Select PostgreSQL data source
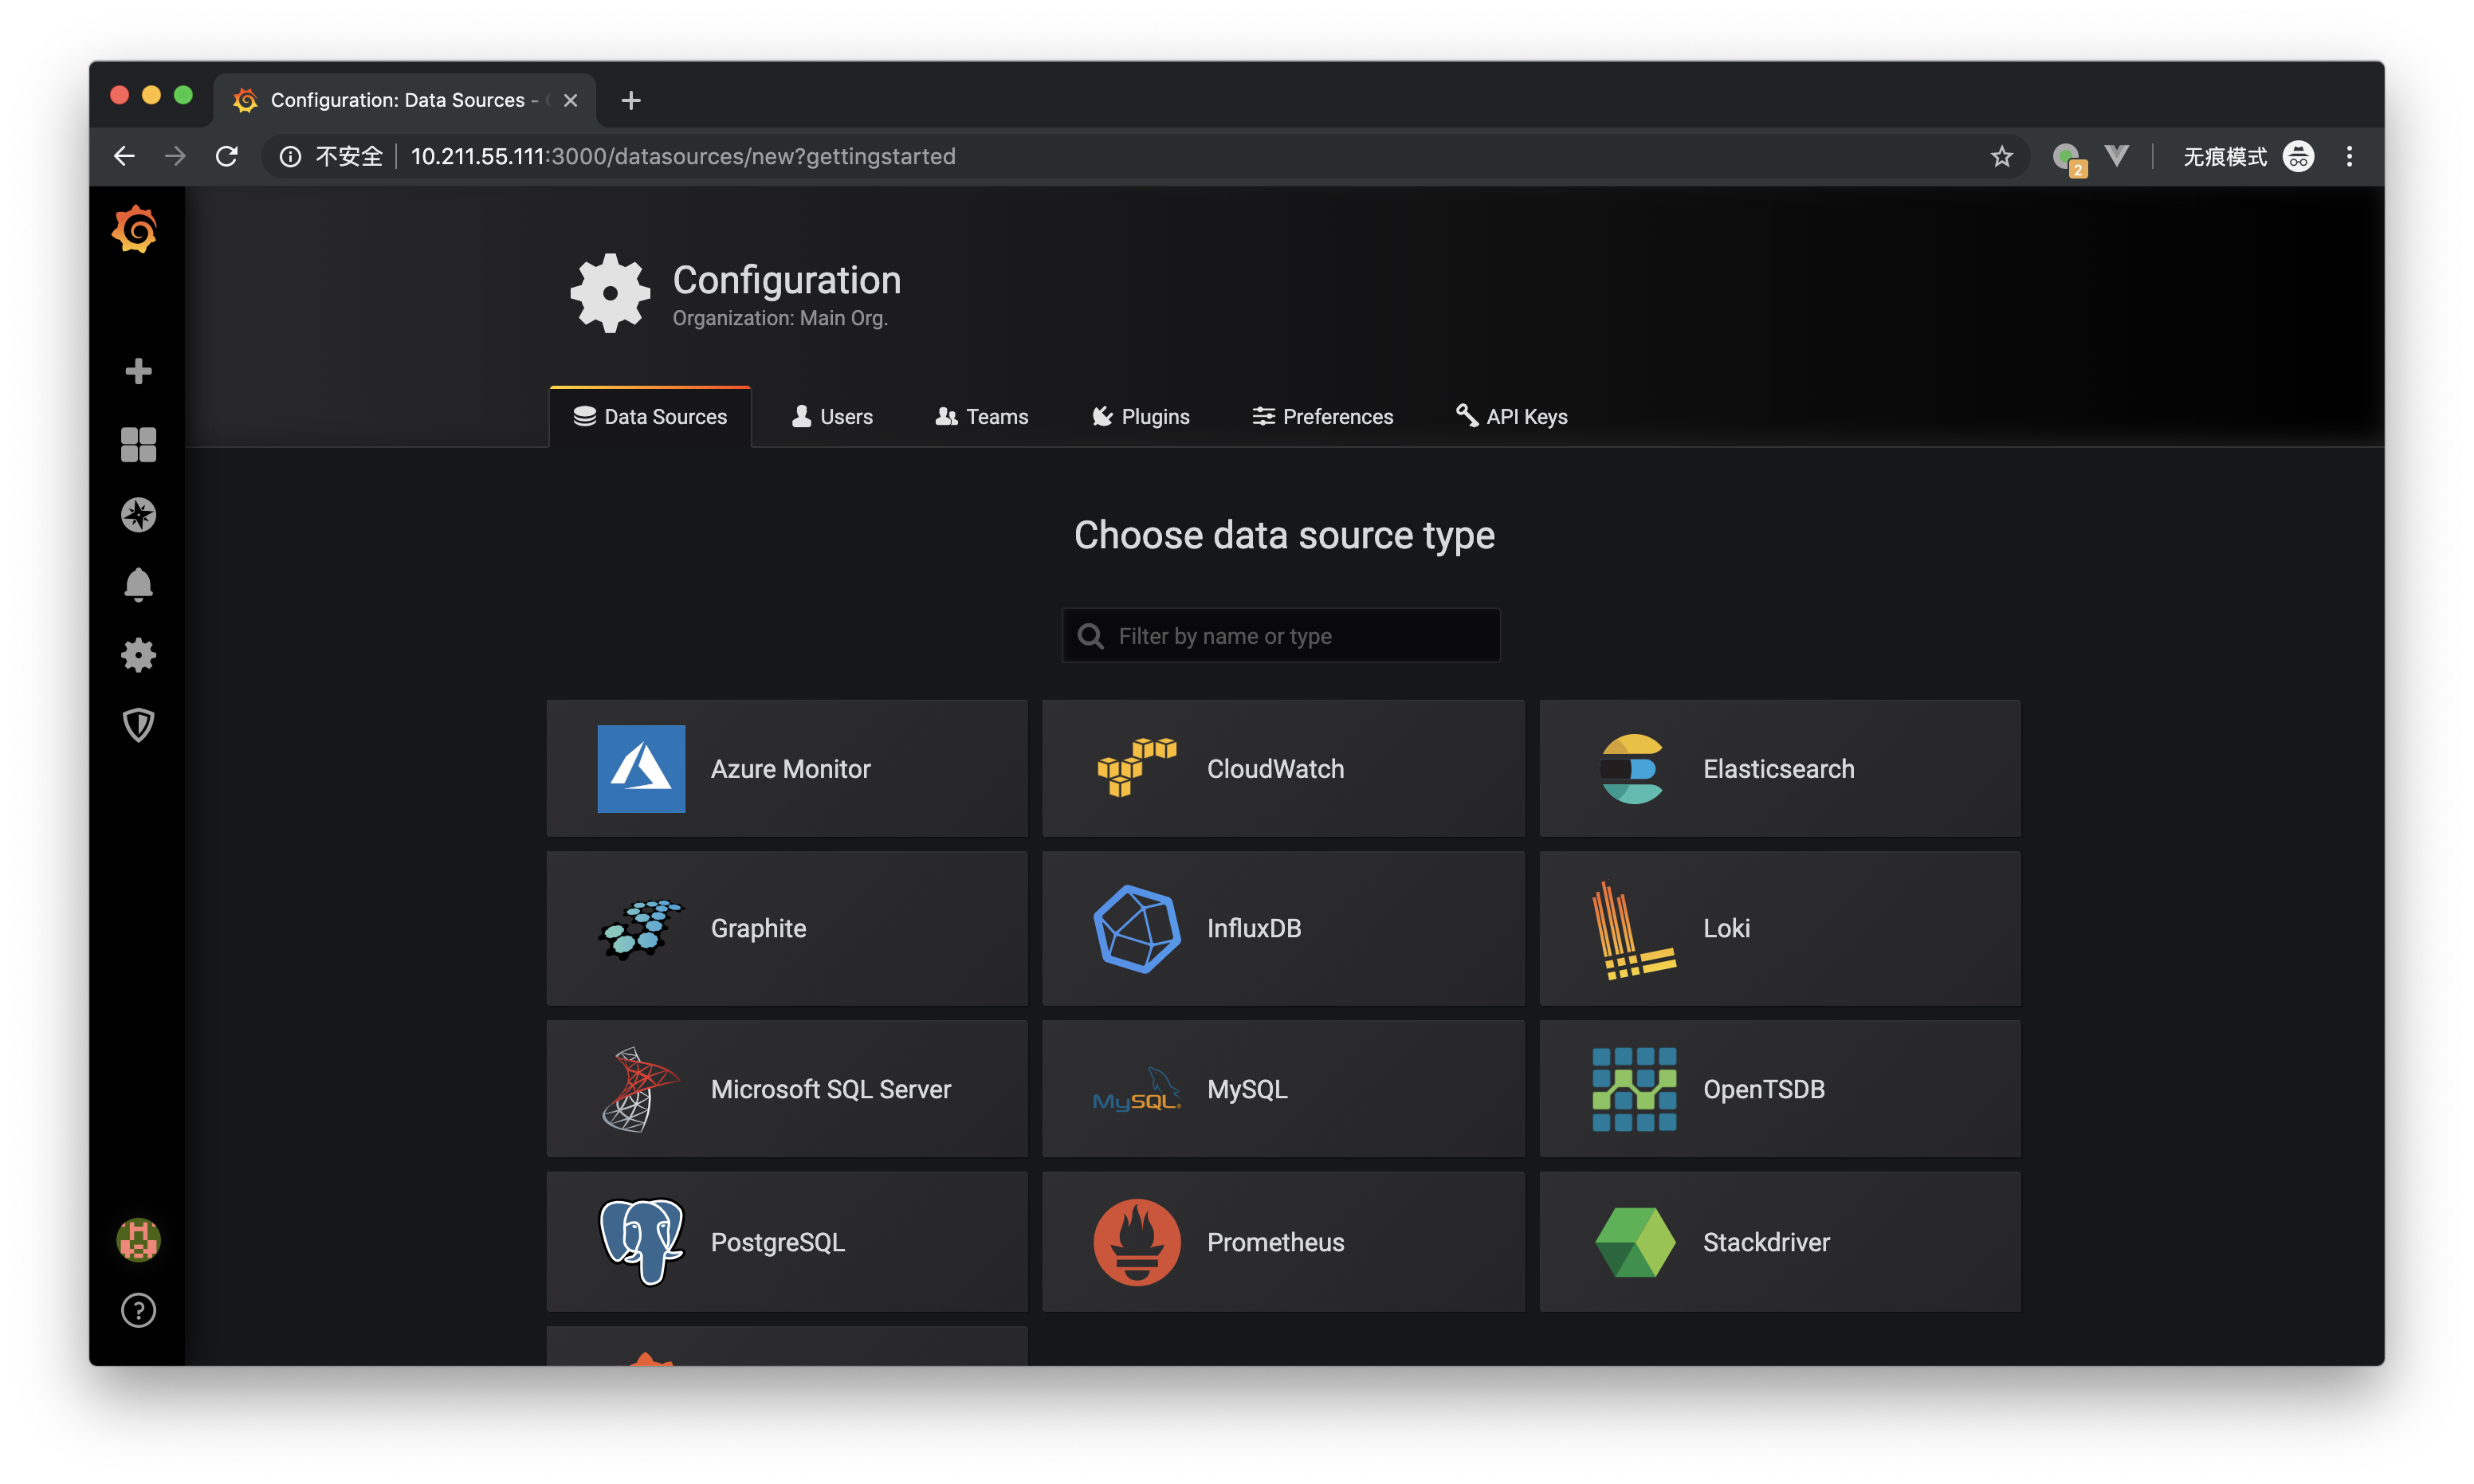The width and height of the screenshot is (2474, 1484). pyautogui.click(x=787, y=1239)
